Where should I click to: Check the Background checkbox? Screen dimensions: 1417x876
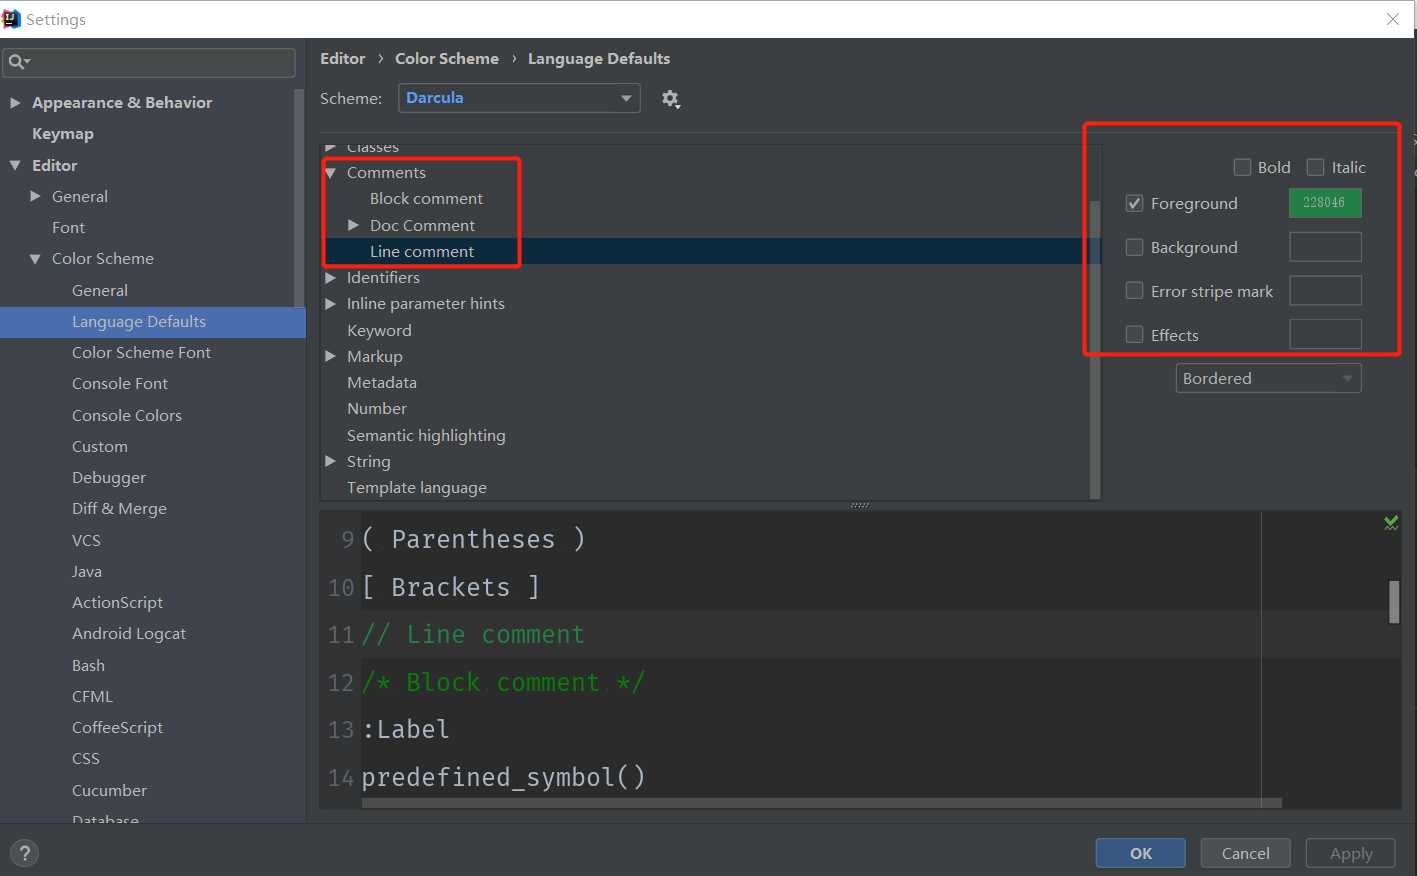tap(1134, 247)
